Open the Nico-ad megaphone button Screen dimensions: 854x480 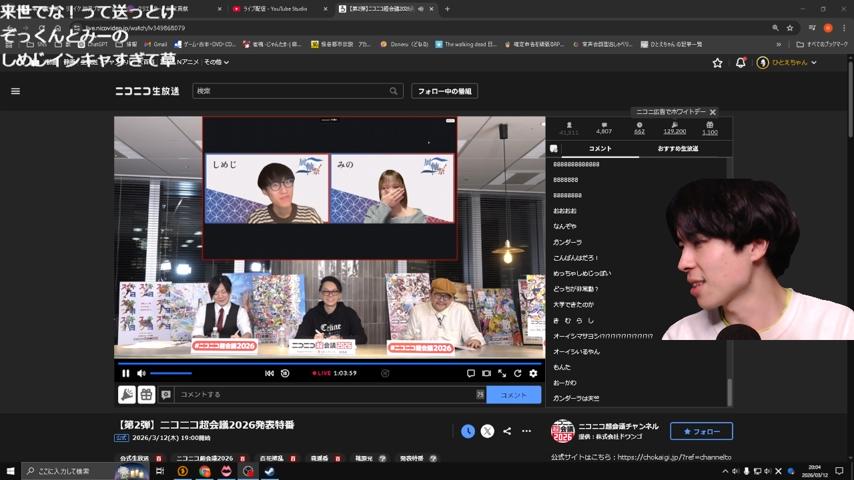pyautogui.click(x=127, y=394)
